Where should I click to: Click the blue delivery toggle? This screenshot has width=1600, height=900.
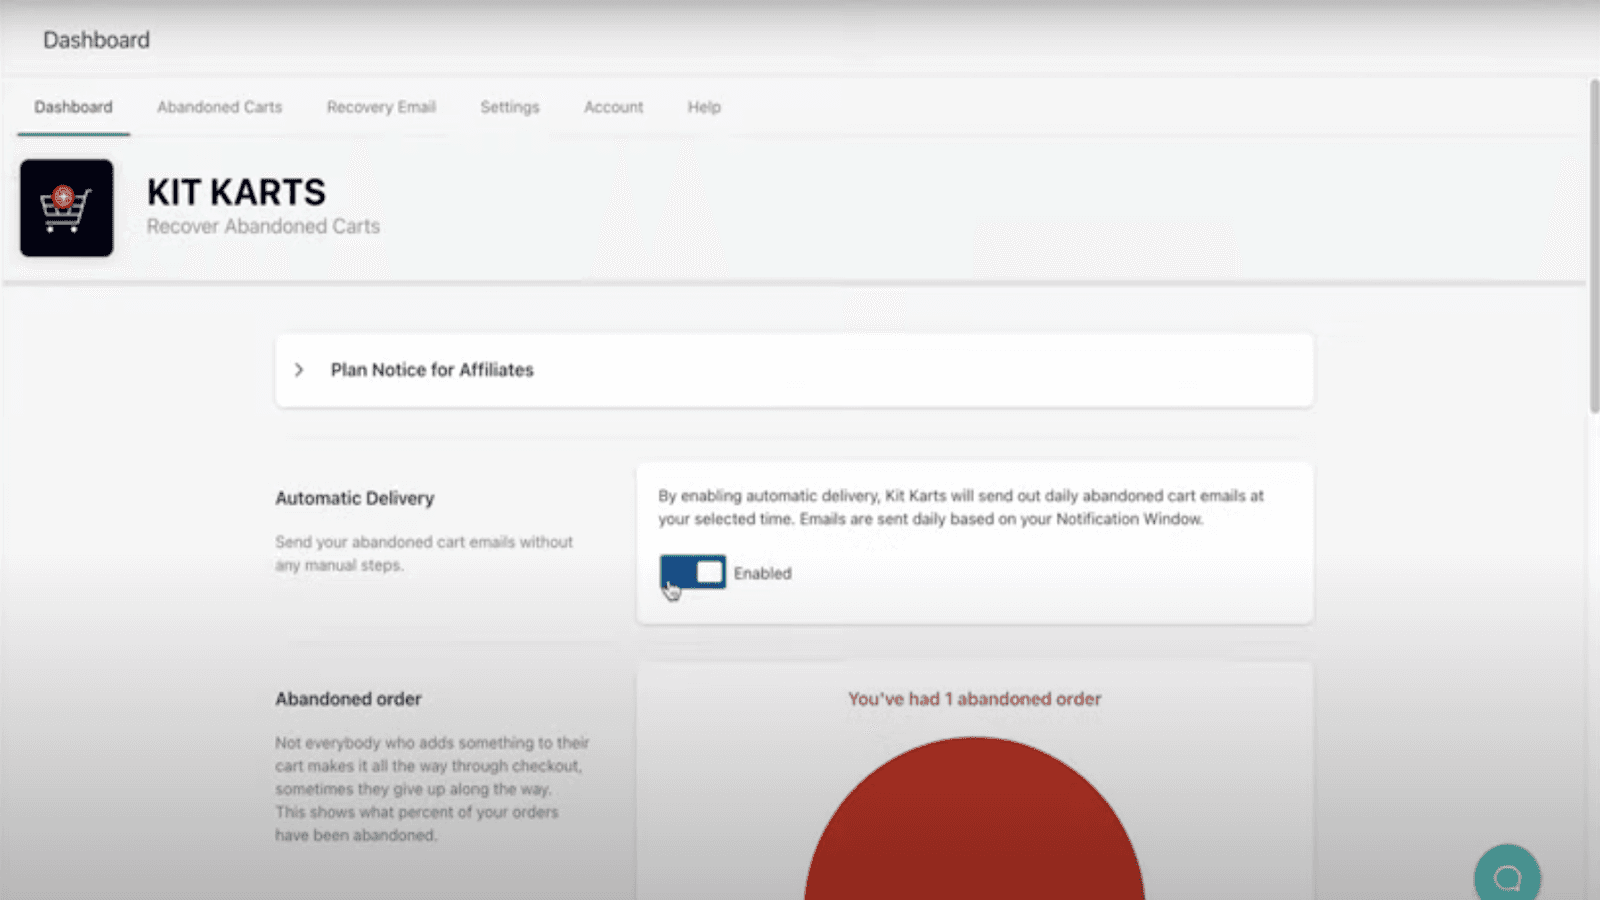coord(692,572)
